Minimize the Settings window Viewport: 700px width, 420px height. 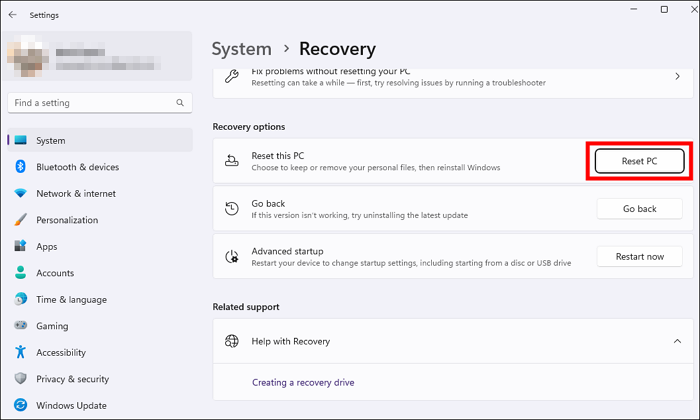[x=633, y=9]
